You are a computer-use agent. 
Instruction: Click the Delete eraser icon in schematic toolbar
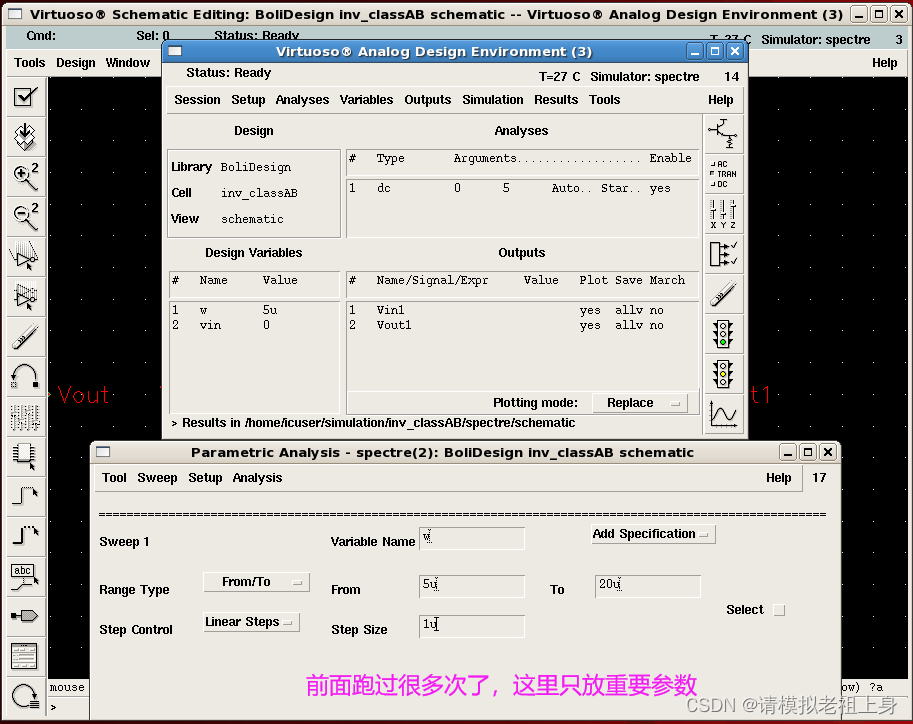(x=25, y=336)
